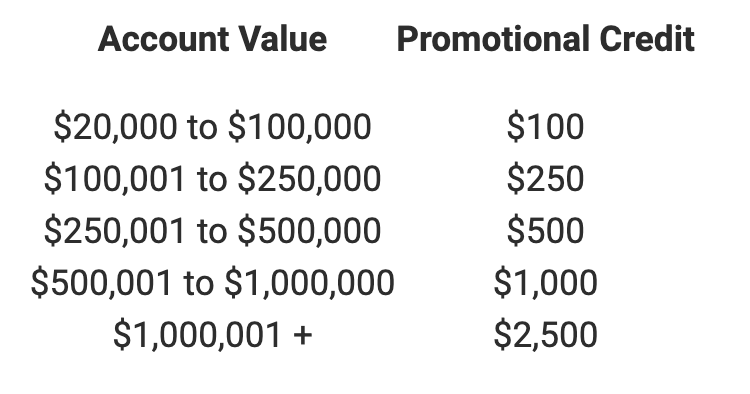Select the $20,000 to $100,000 range
The image size is (750, 394).
[212, 127]
